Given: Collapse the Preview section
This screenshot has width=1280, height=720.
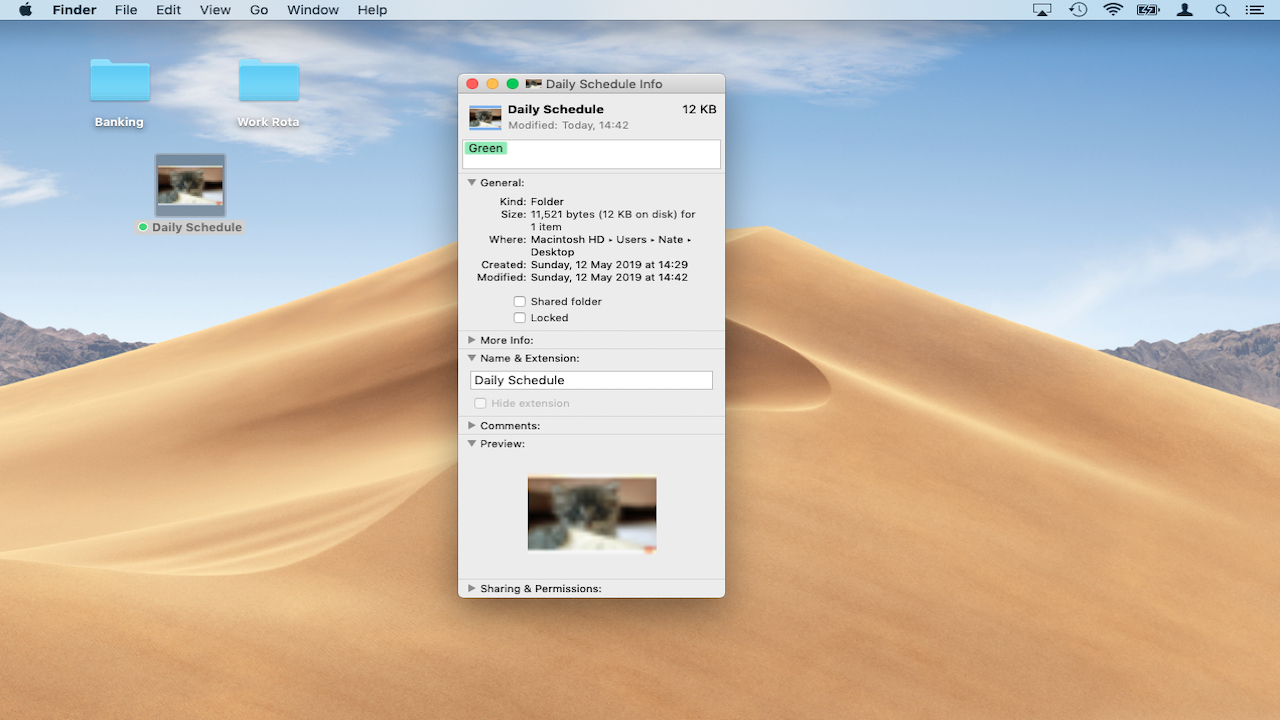Looking at the screenshot, I should click(x=472, y=443).
